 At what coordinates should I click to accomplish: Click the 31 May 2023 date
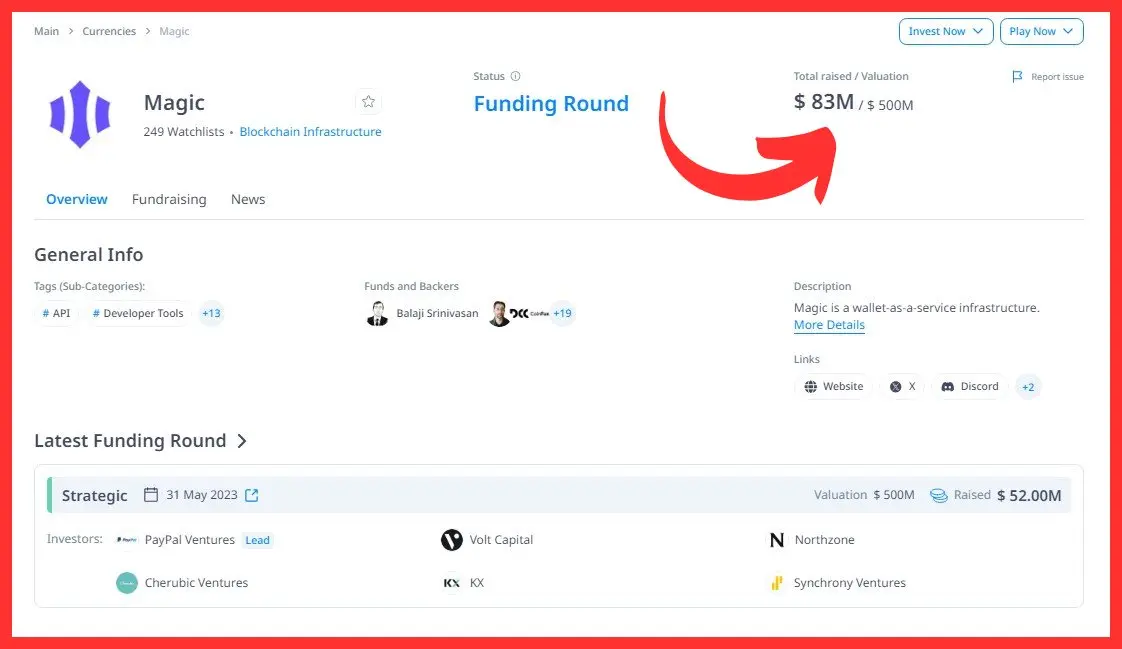202,495
